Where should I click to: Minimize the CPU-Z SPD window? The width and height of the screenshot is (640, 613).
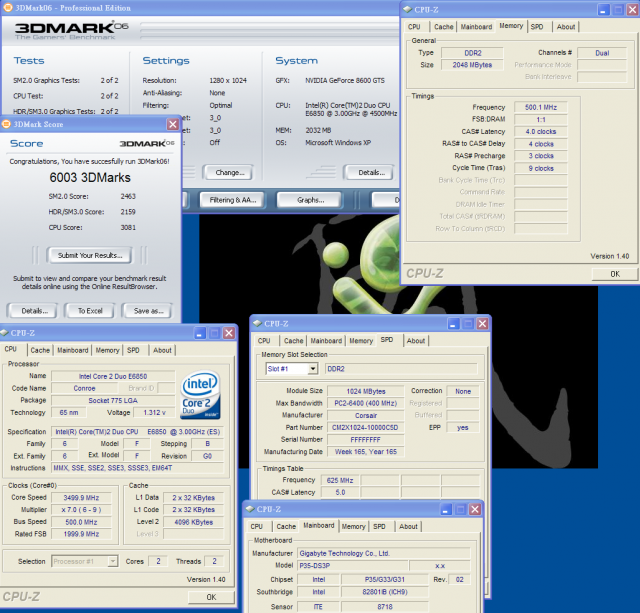click(x=453, y=324)
